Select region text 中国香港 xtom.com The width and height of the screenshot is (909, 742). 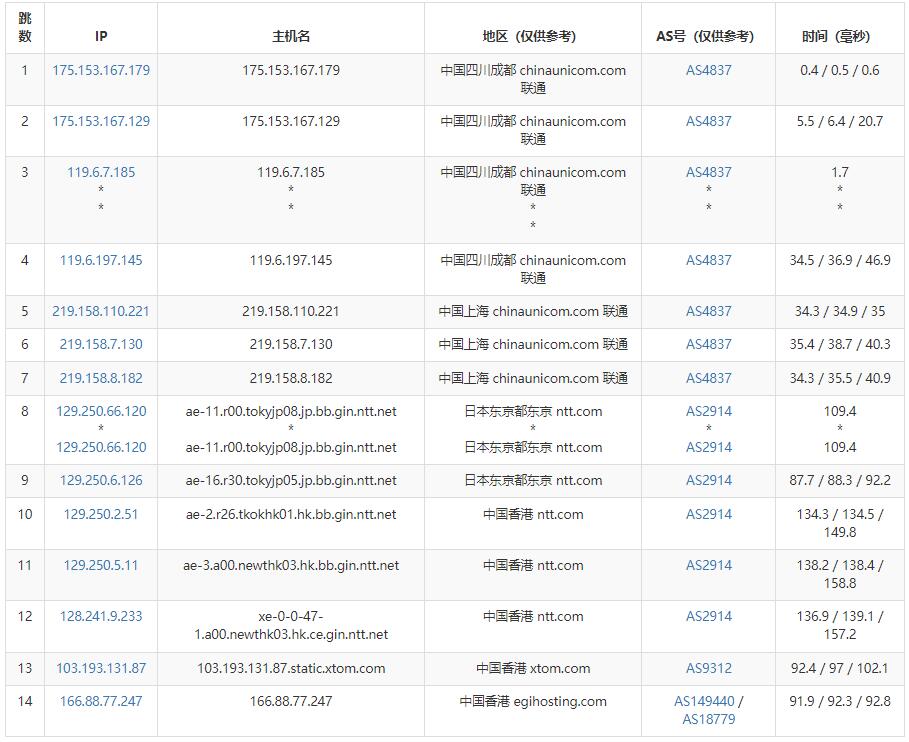point(533,668)
